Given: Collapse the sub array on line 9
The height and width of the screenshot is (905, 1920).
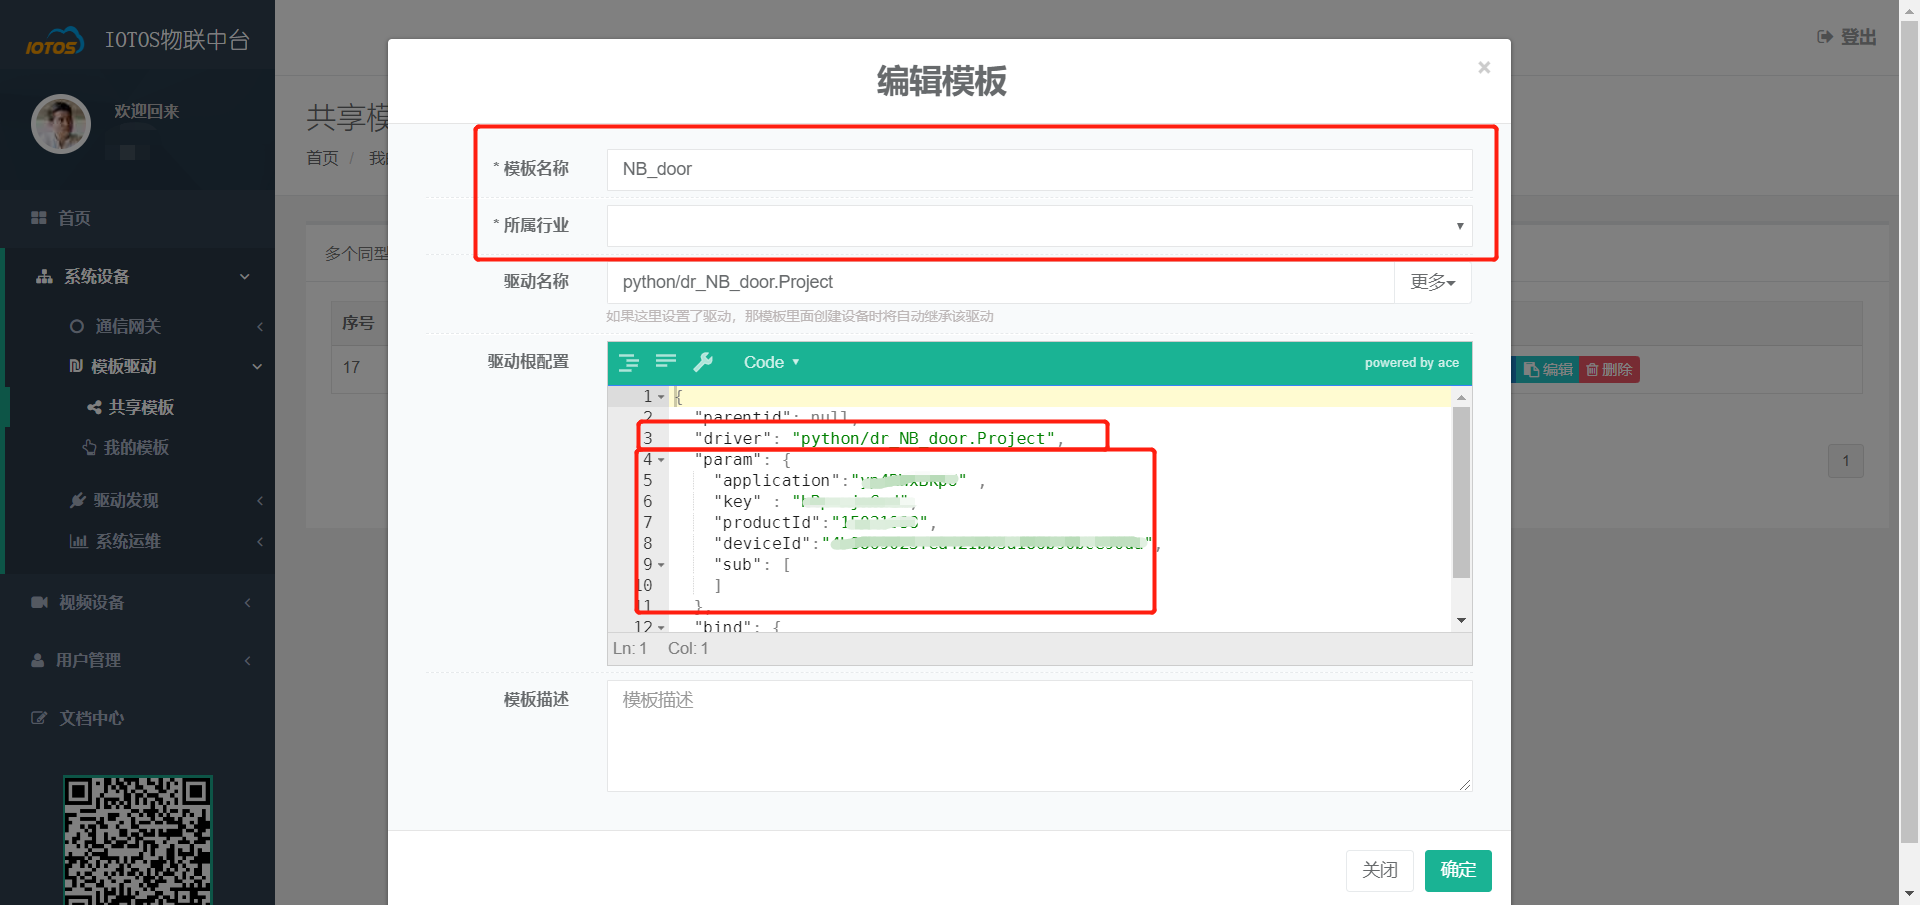Looking at the screenshot, I should (661, 565).
